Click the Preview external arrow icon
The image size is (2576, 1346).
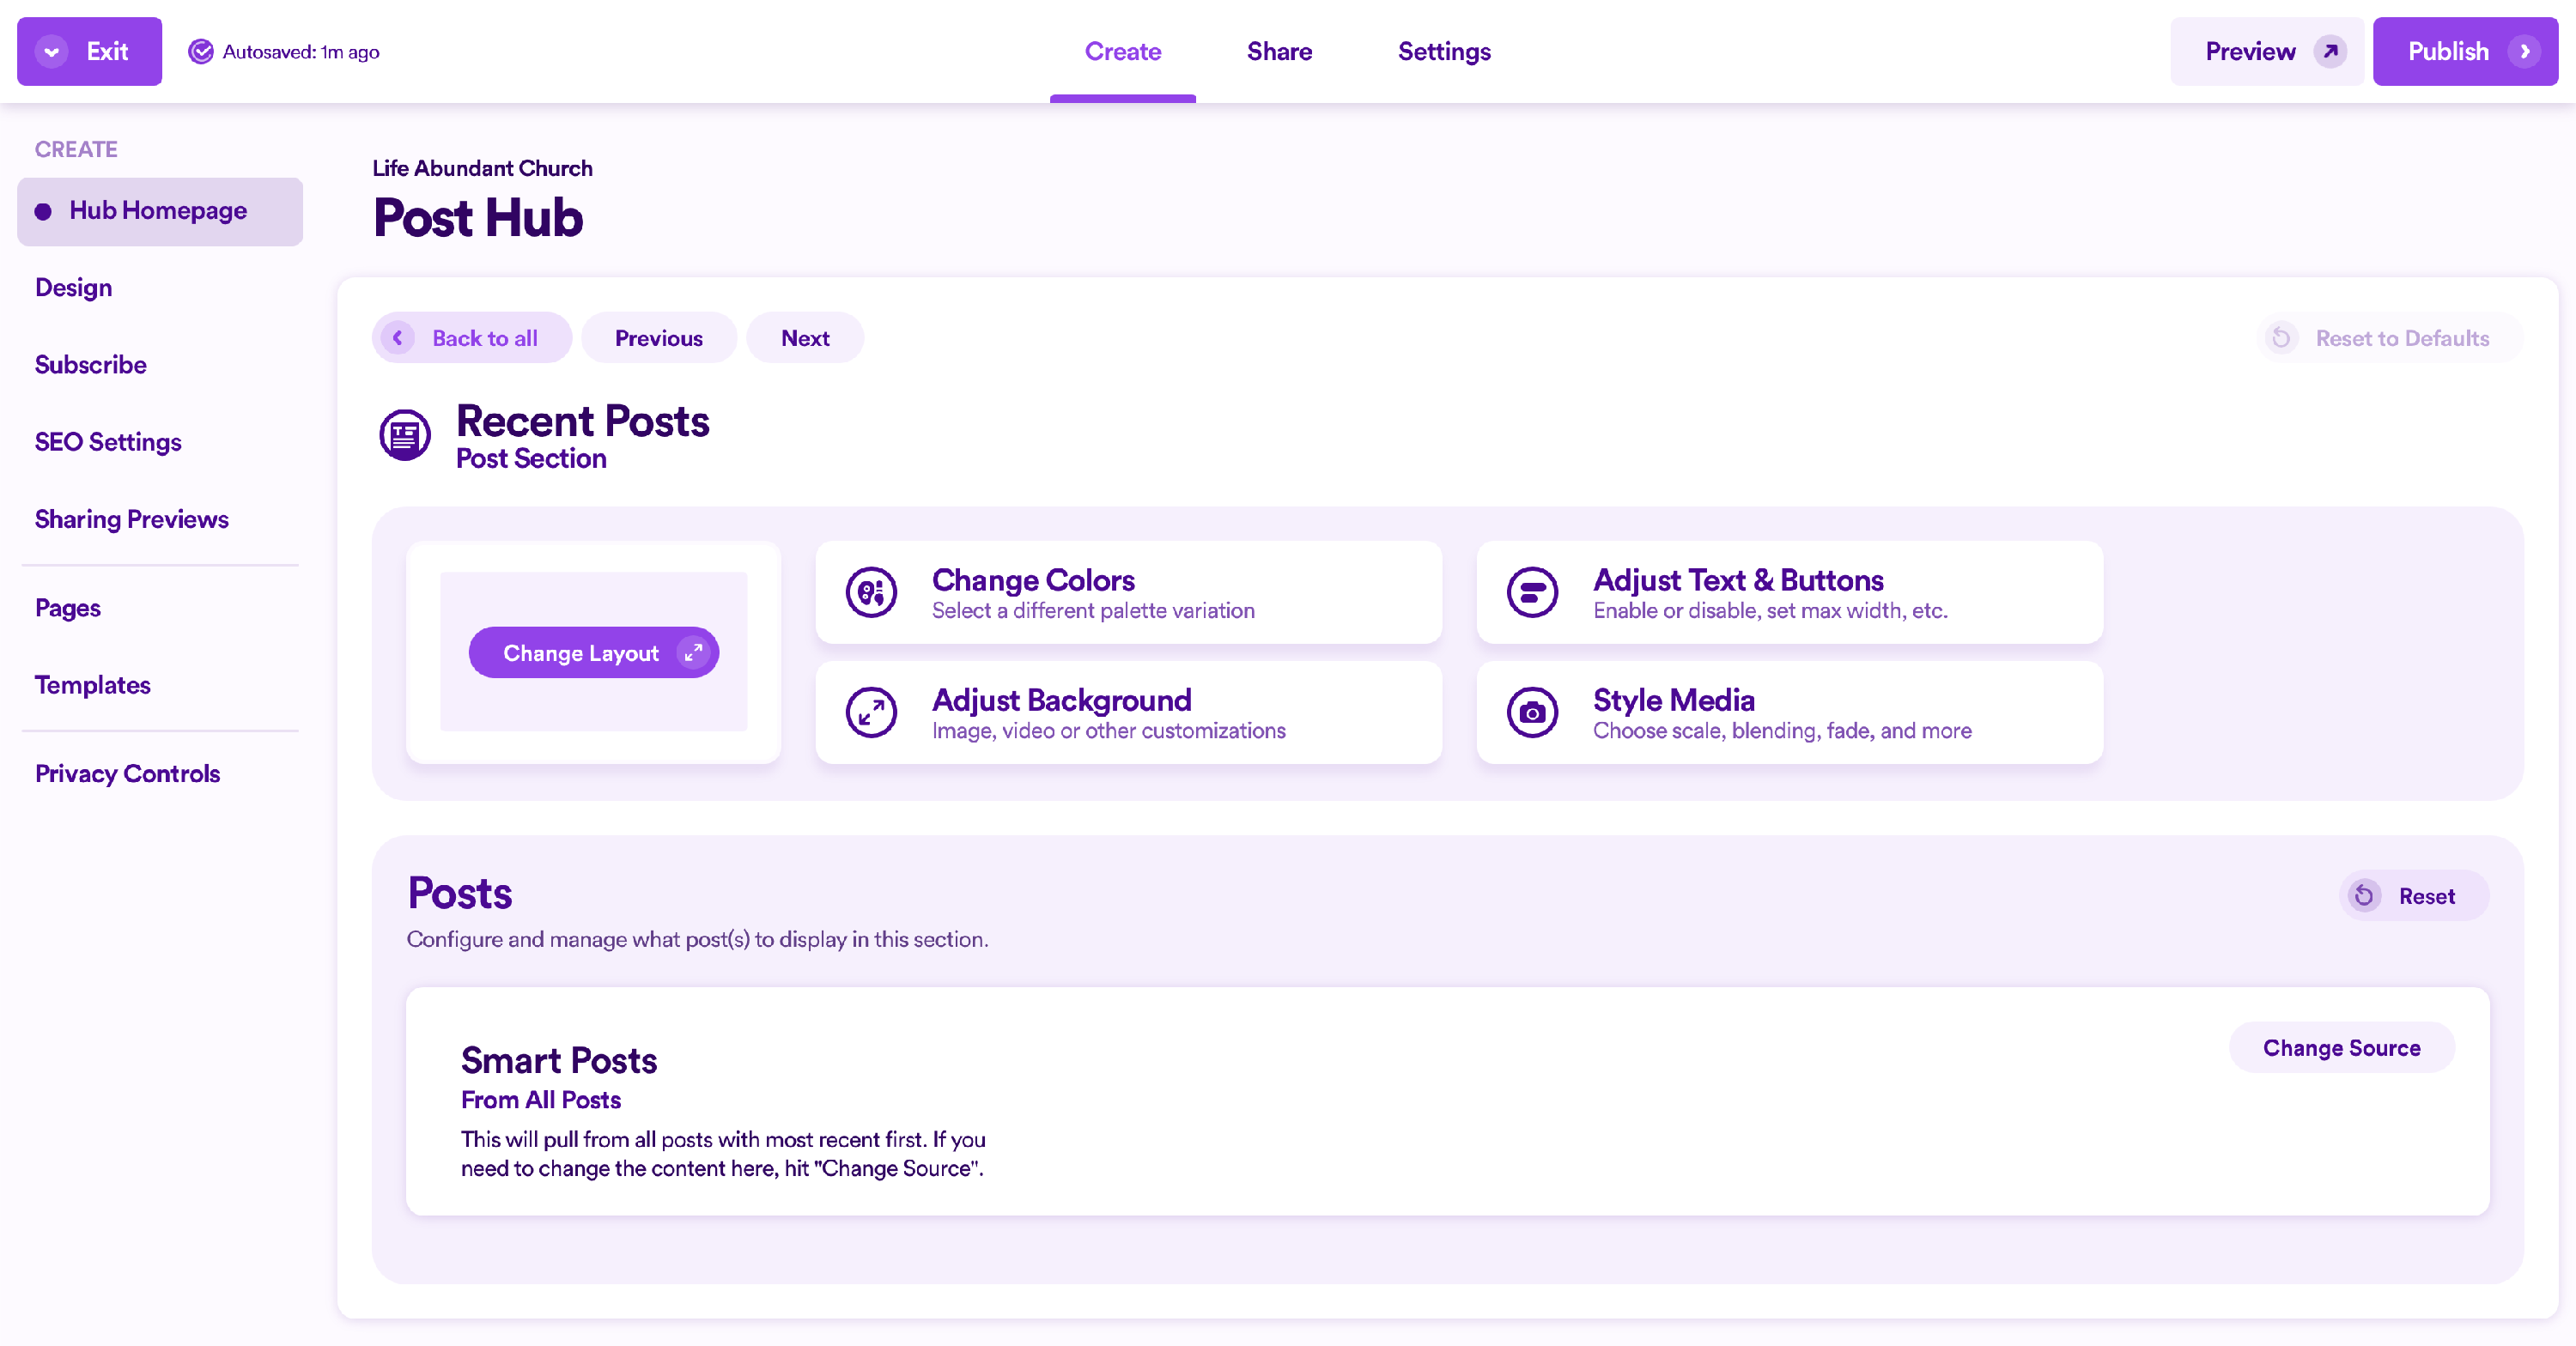[2331, 51]
